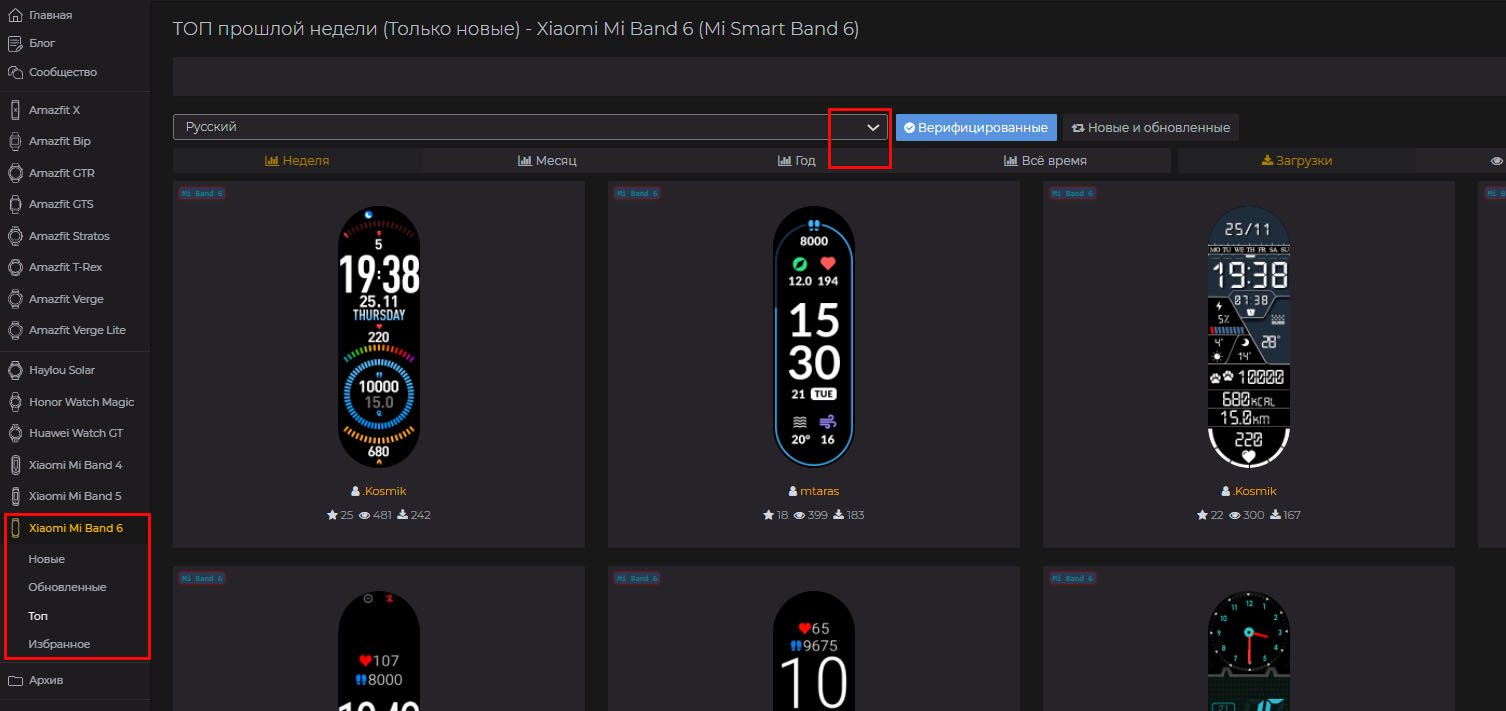1506x711 pixels.
Task: Open the 15:30 blue watchface thumbnail
Action: [813, 337]
